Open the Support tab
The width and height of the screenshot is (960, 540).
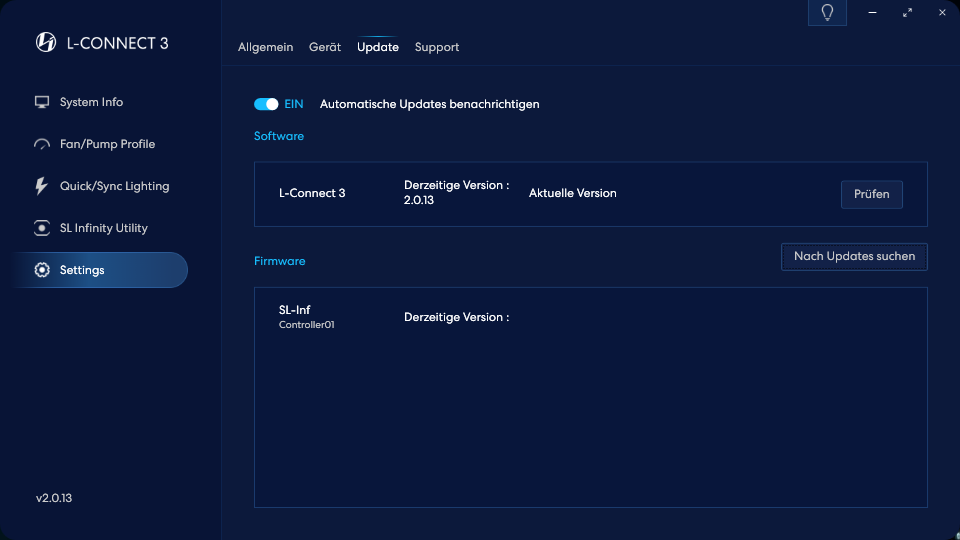(437, 47)
